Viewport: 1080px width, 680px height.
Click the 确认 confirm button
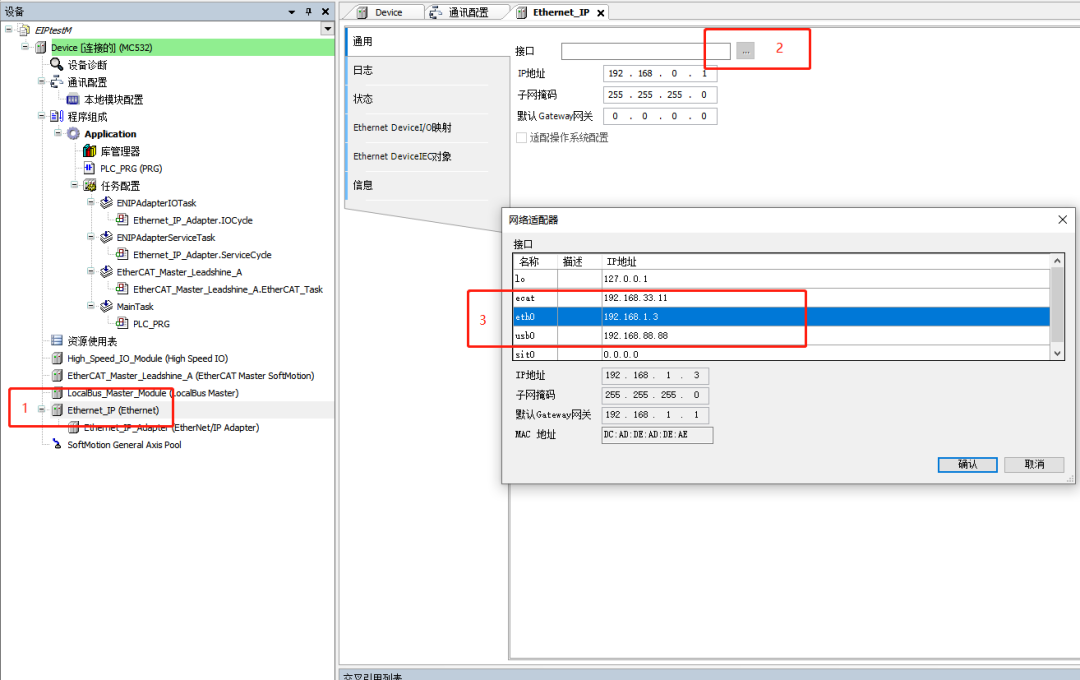[x=965, y=464]
